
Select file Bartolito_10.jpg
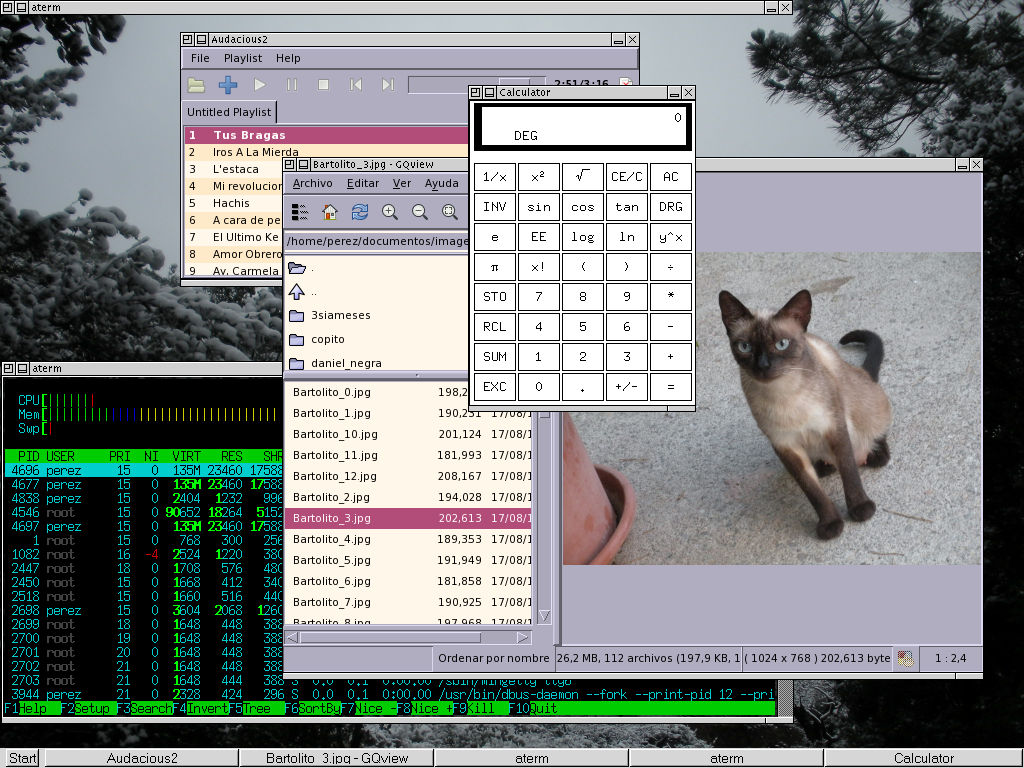tap(409, 434)
